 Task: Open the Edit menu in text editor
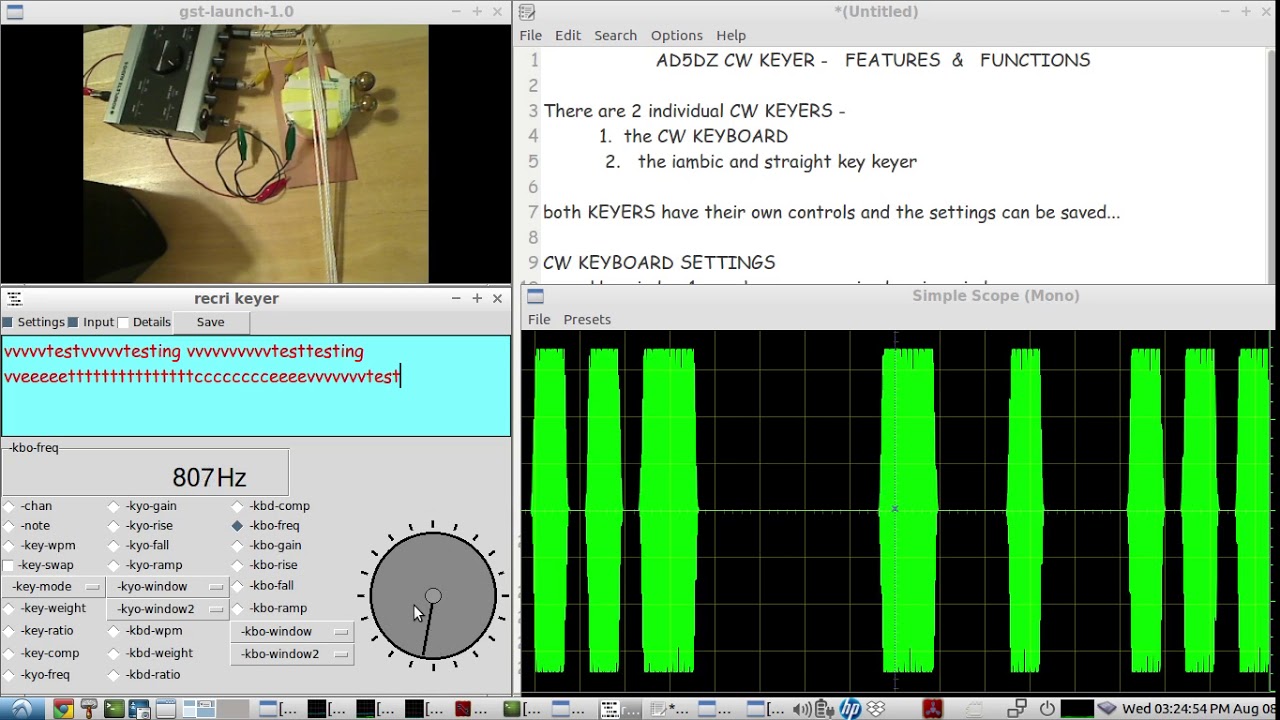pyautogui.click(x=568, y=35)
